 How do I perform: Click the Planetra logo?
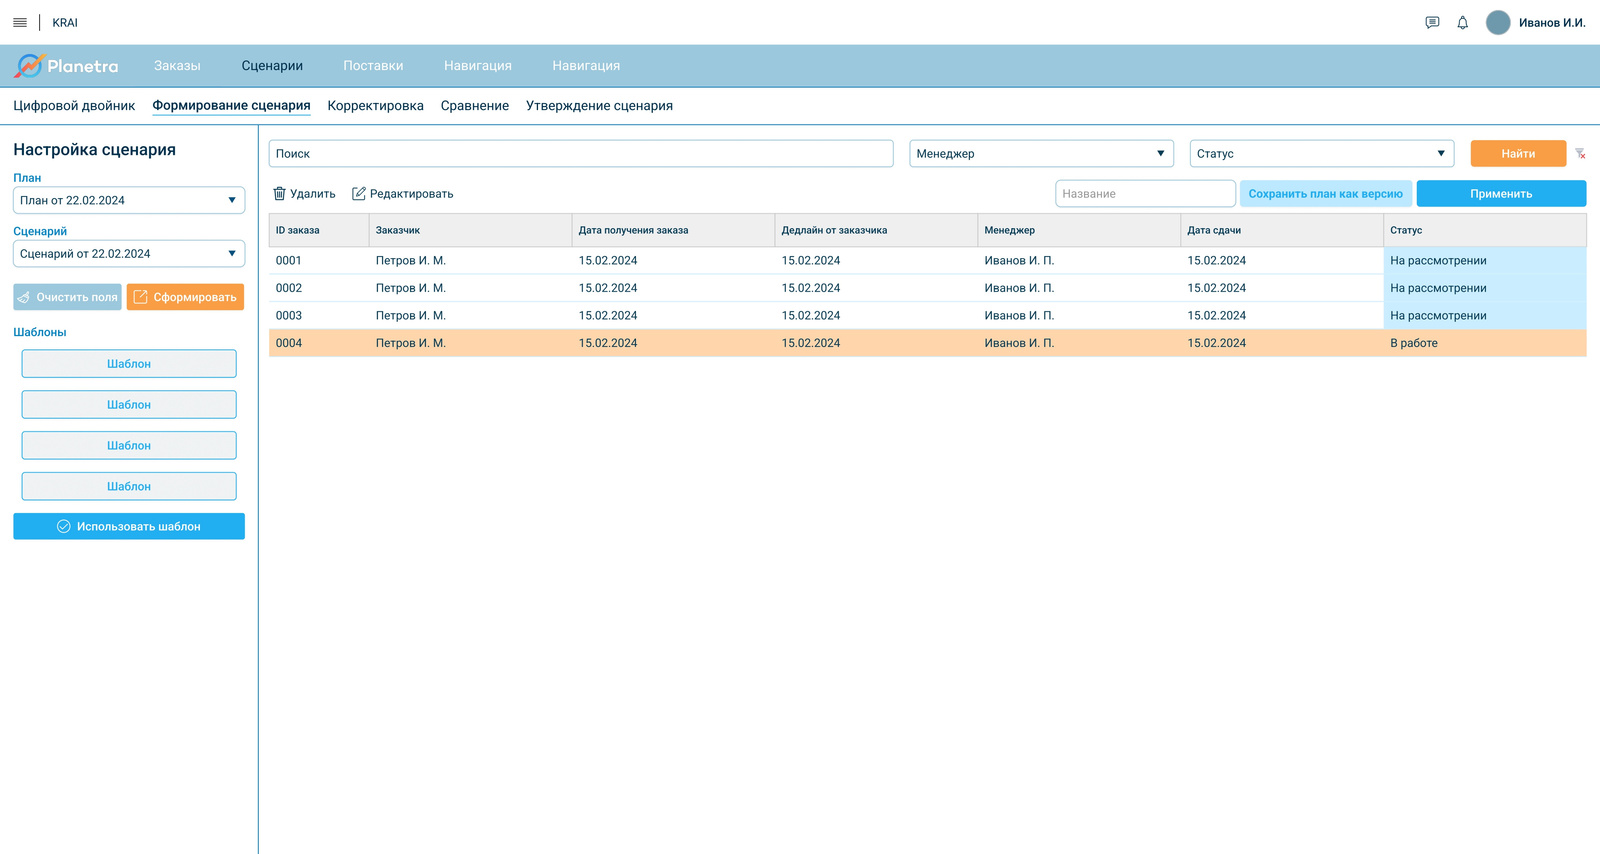click(66, 66)
